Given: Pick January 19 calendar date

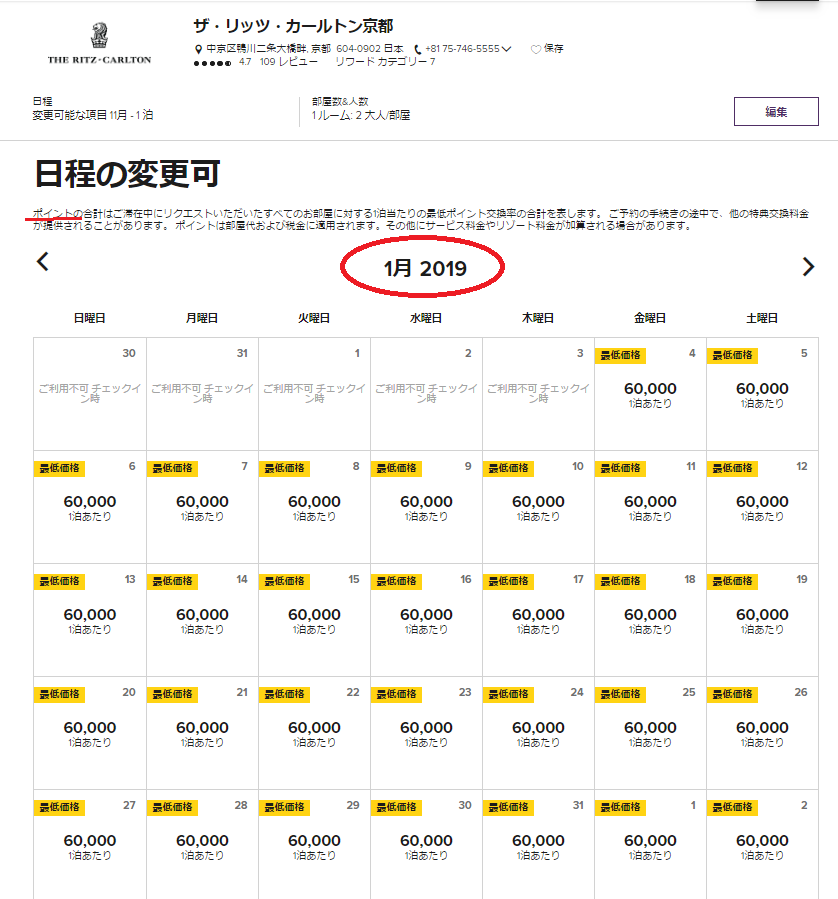Looking at the screenshot, I should coord(762,620).
